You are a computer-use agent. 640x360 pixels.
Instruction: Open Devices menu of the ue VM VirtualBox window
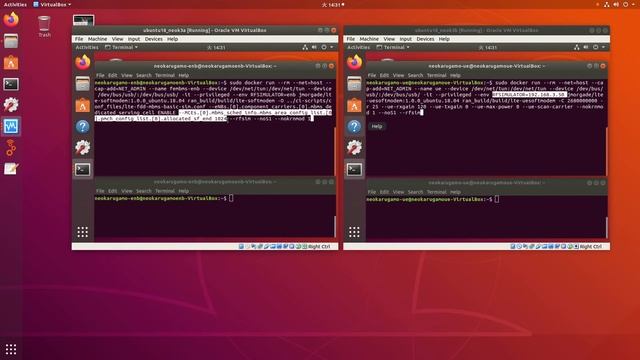coord(425,39)
